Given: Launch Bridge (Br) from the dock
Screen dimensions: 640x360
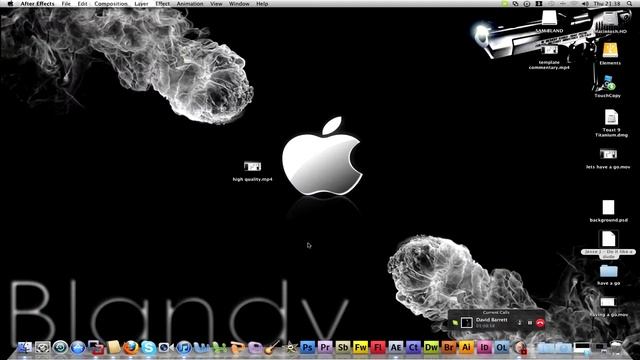Looking at the screenshot, I should [449, 347].
